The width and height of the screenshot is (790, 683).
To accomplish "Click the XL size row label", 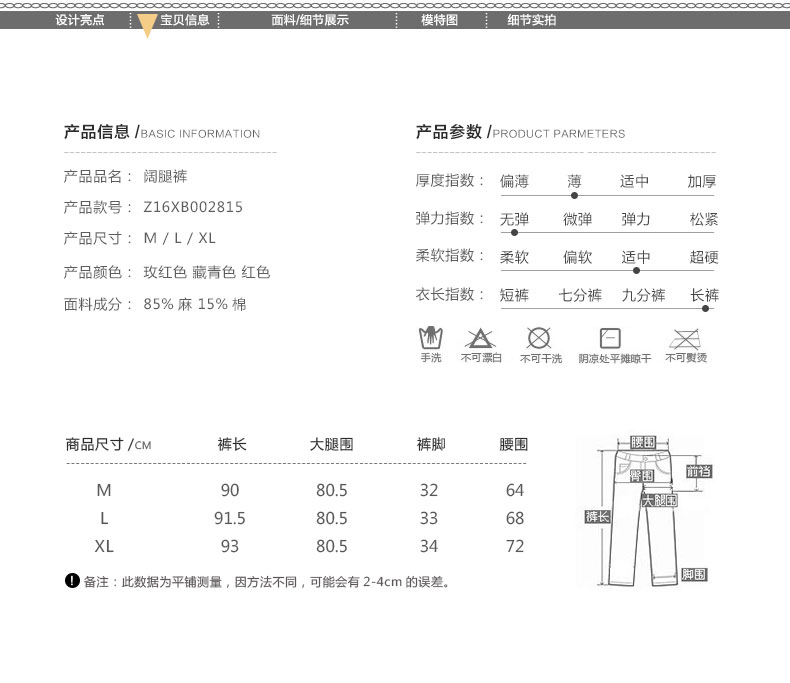I will [104, 546].
